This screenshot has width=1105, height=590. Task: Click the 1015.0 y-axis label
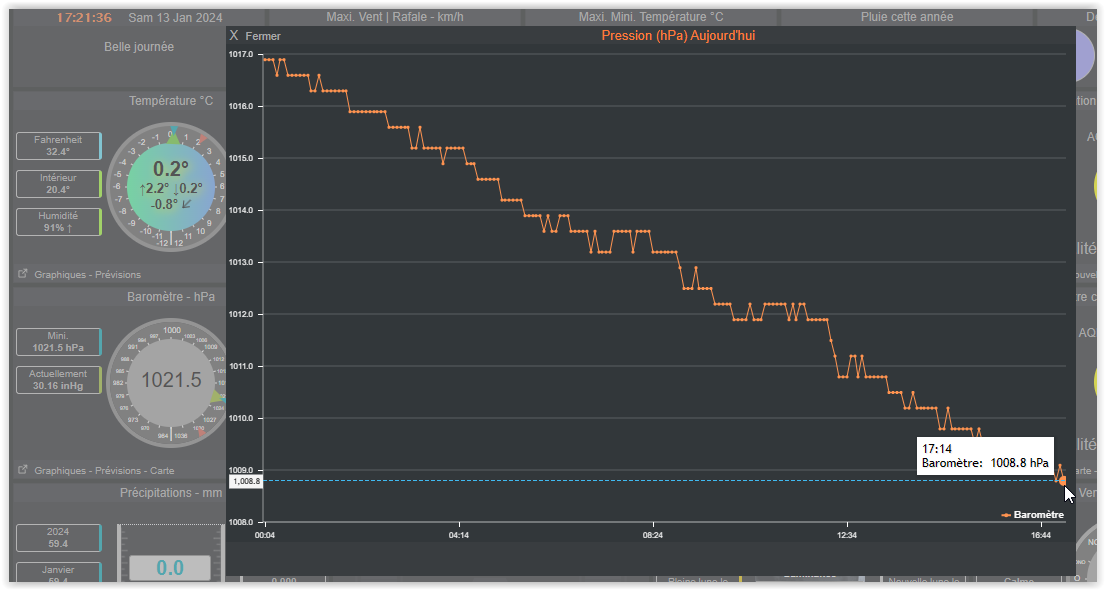[240, 159]
